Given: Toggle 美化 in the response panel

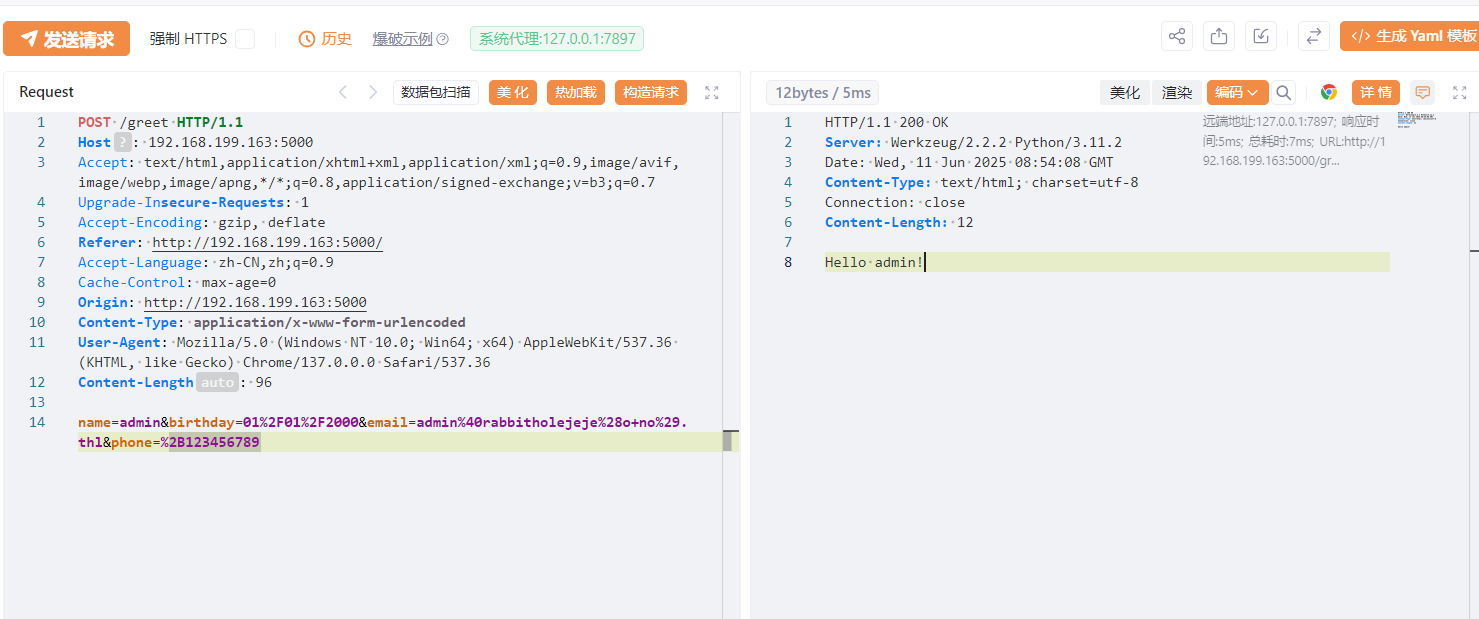Looking at the screenshot, I should (x=1125, y=93).
